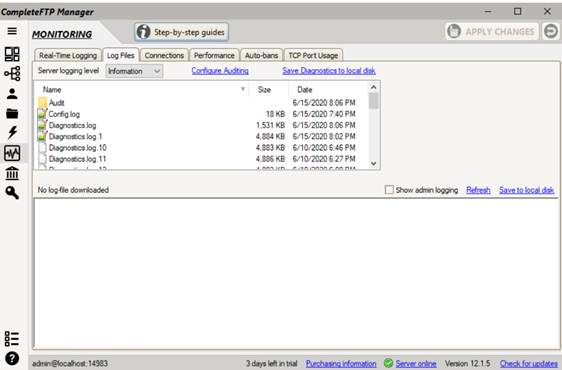Image resolution: width=562 pixels, height=370 pixels.
Task: Click the 18 KB size cell
Action: coord(275,114)
